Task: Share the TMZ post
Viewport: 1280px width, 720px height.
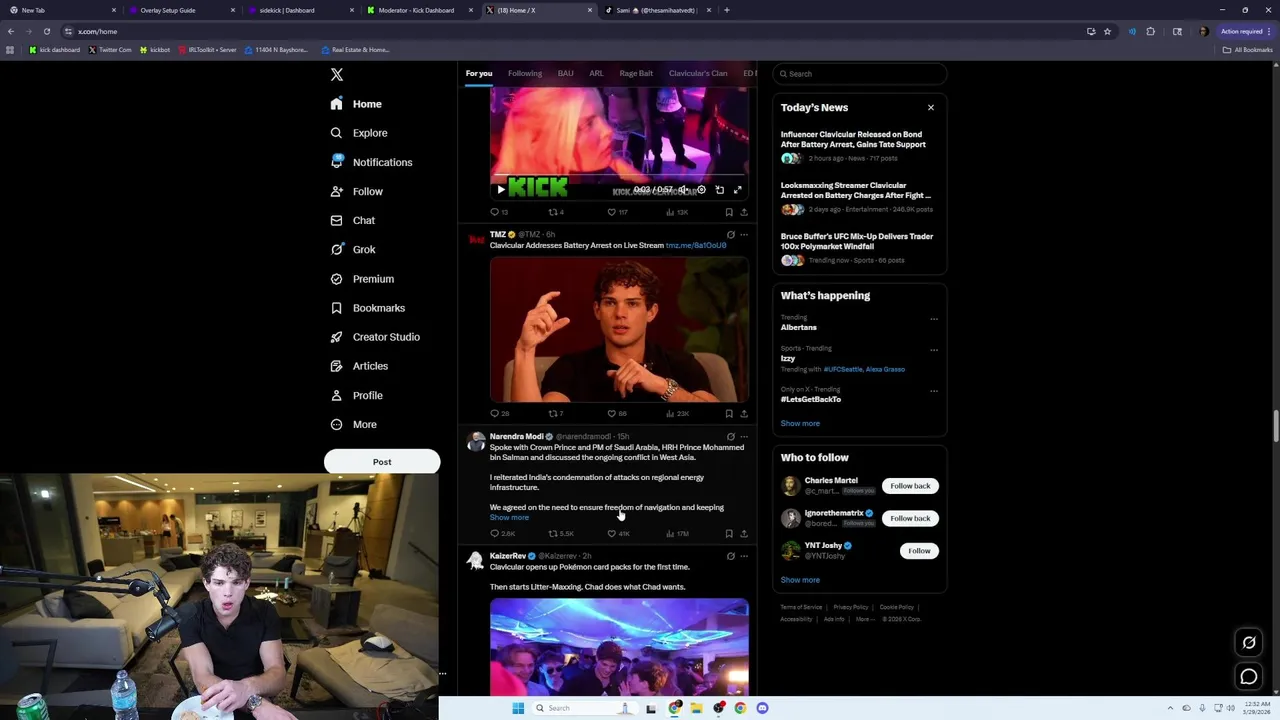Action: [x=743, y=413]
